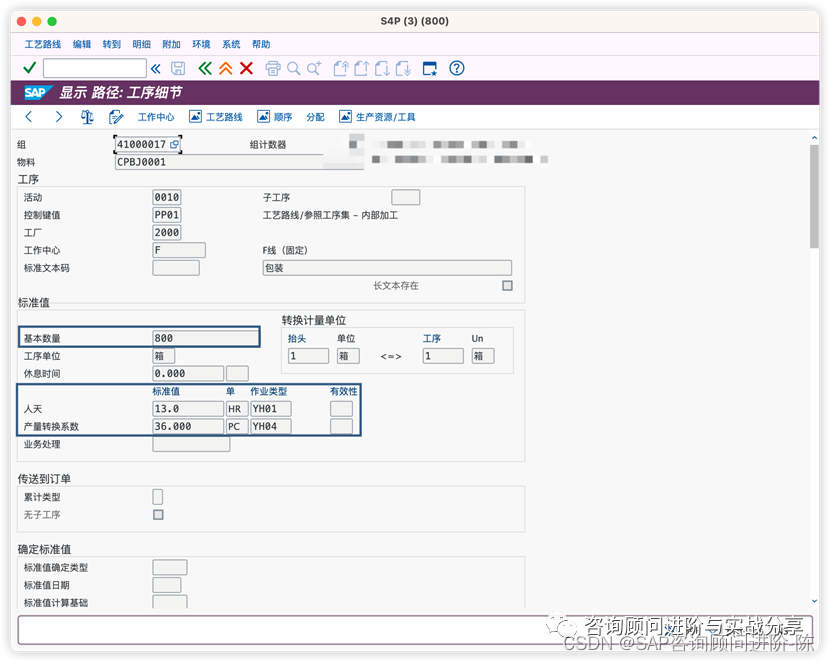
Task: Click the 人天 standard value 13.0
Action: coord(188,409)
